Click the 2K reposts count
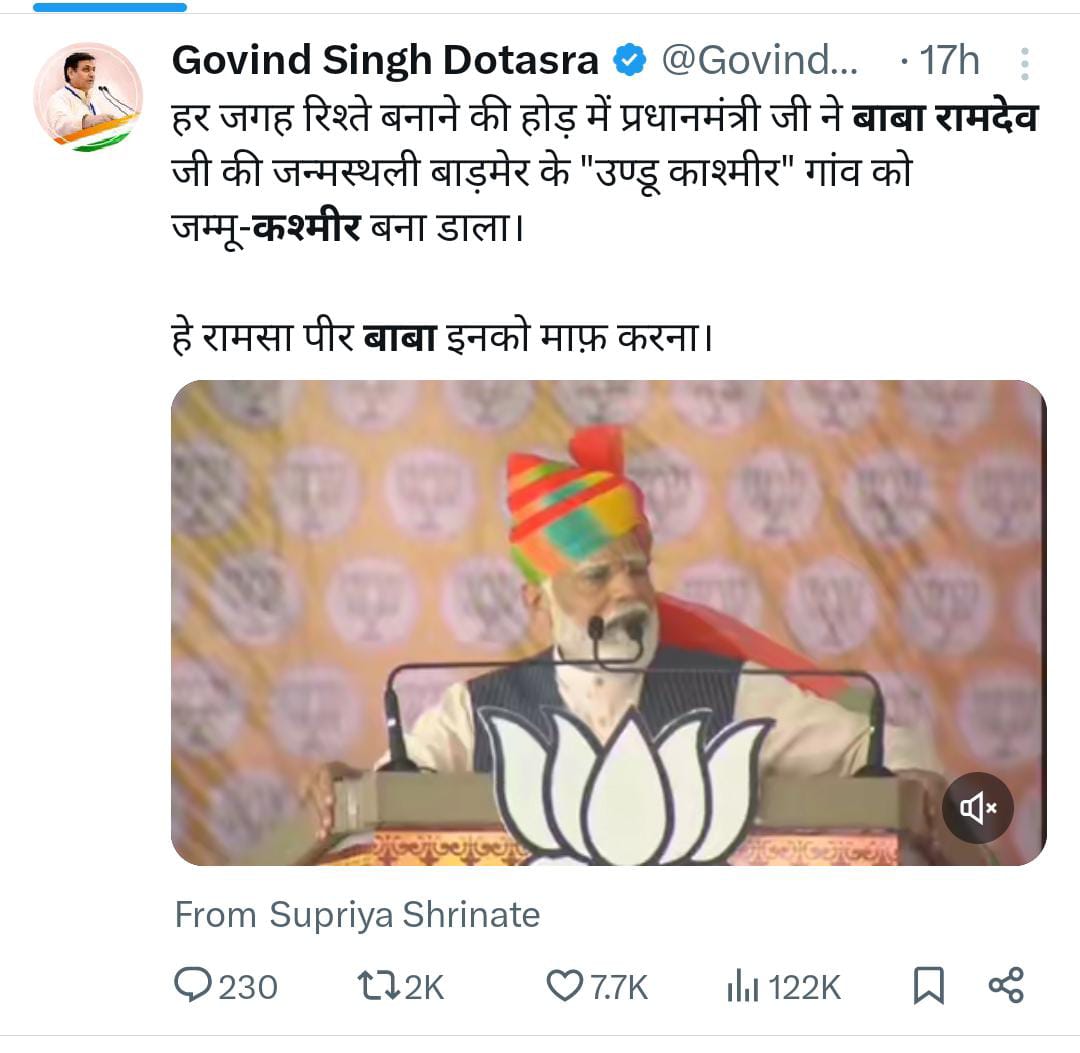1080x1053 pixels. [424, 987]
